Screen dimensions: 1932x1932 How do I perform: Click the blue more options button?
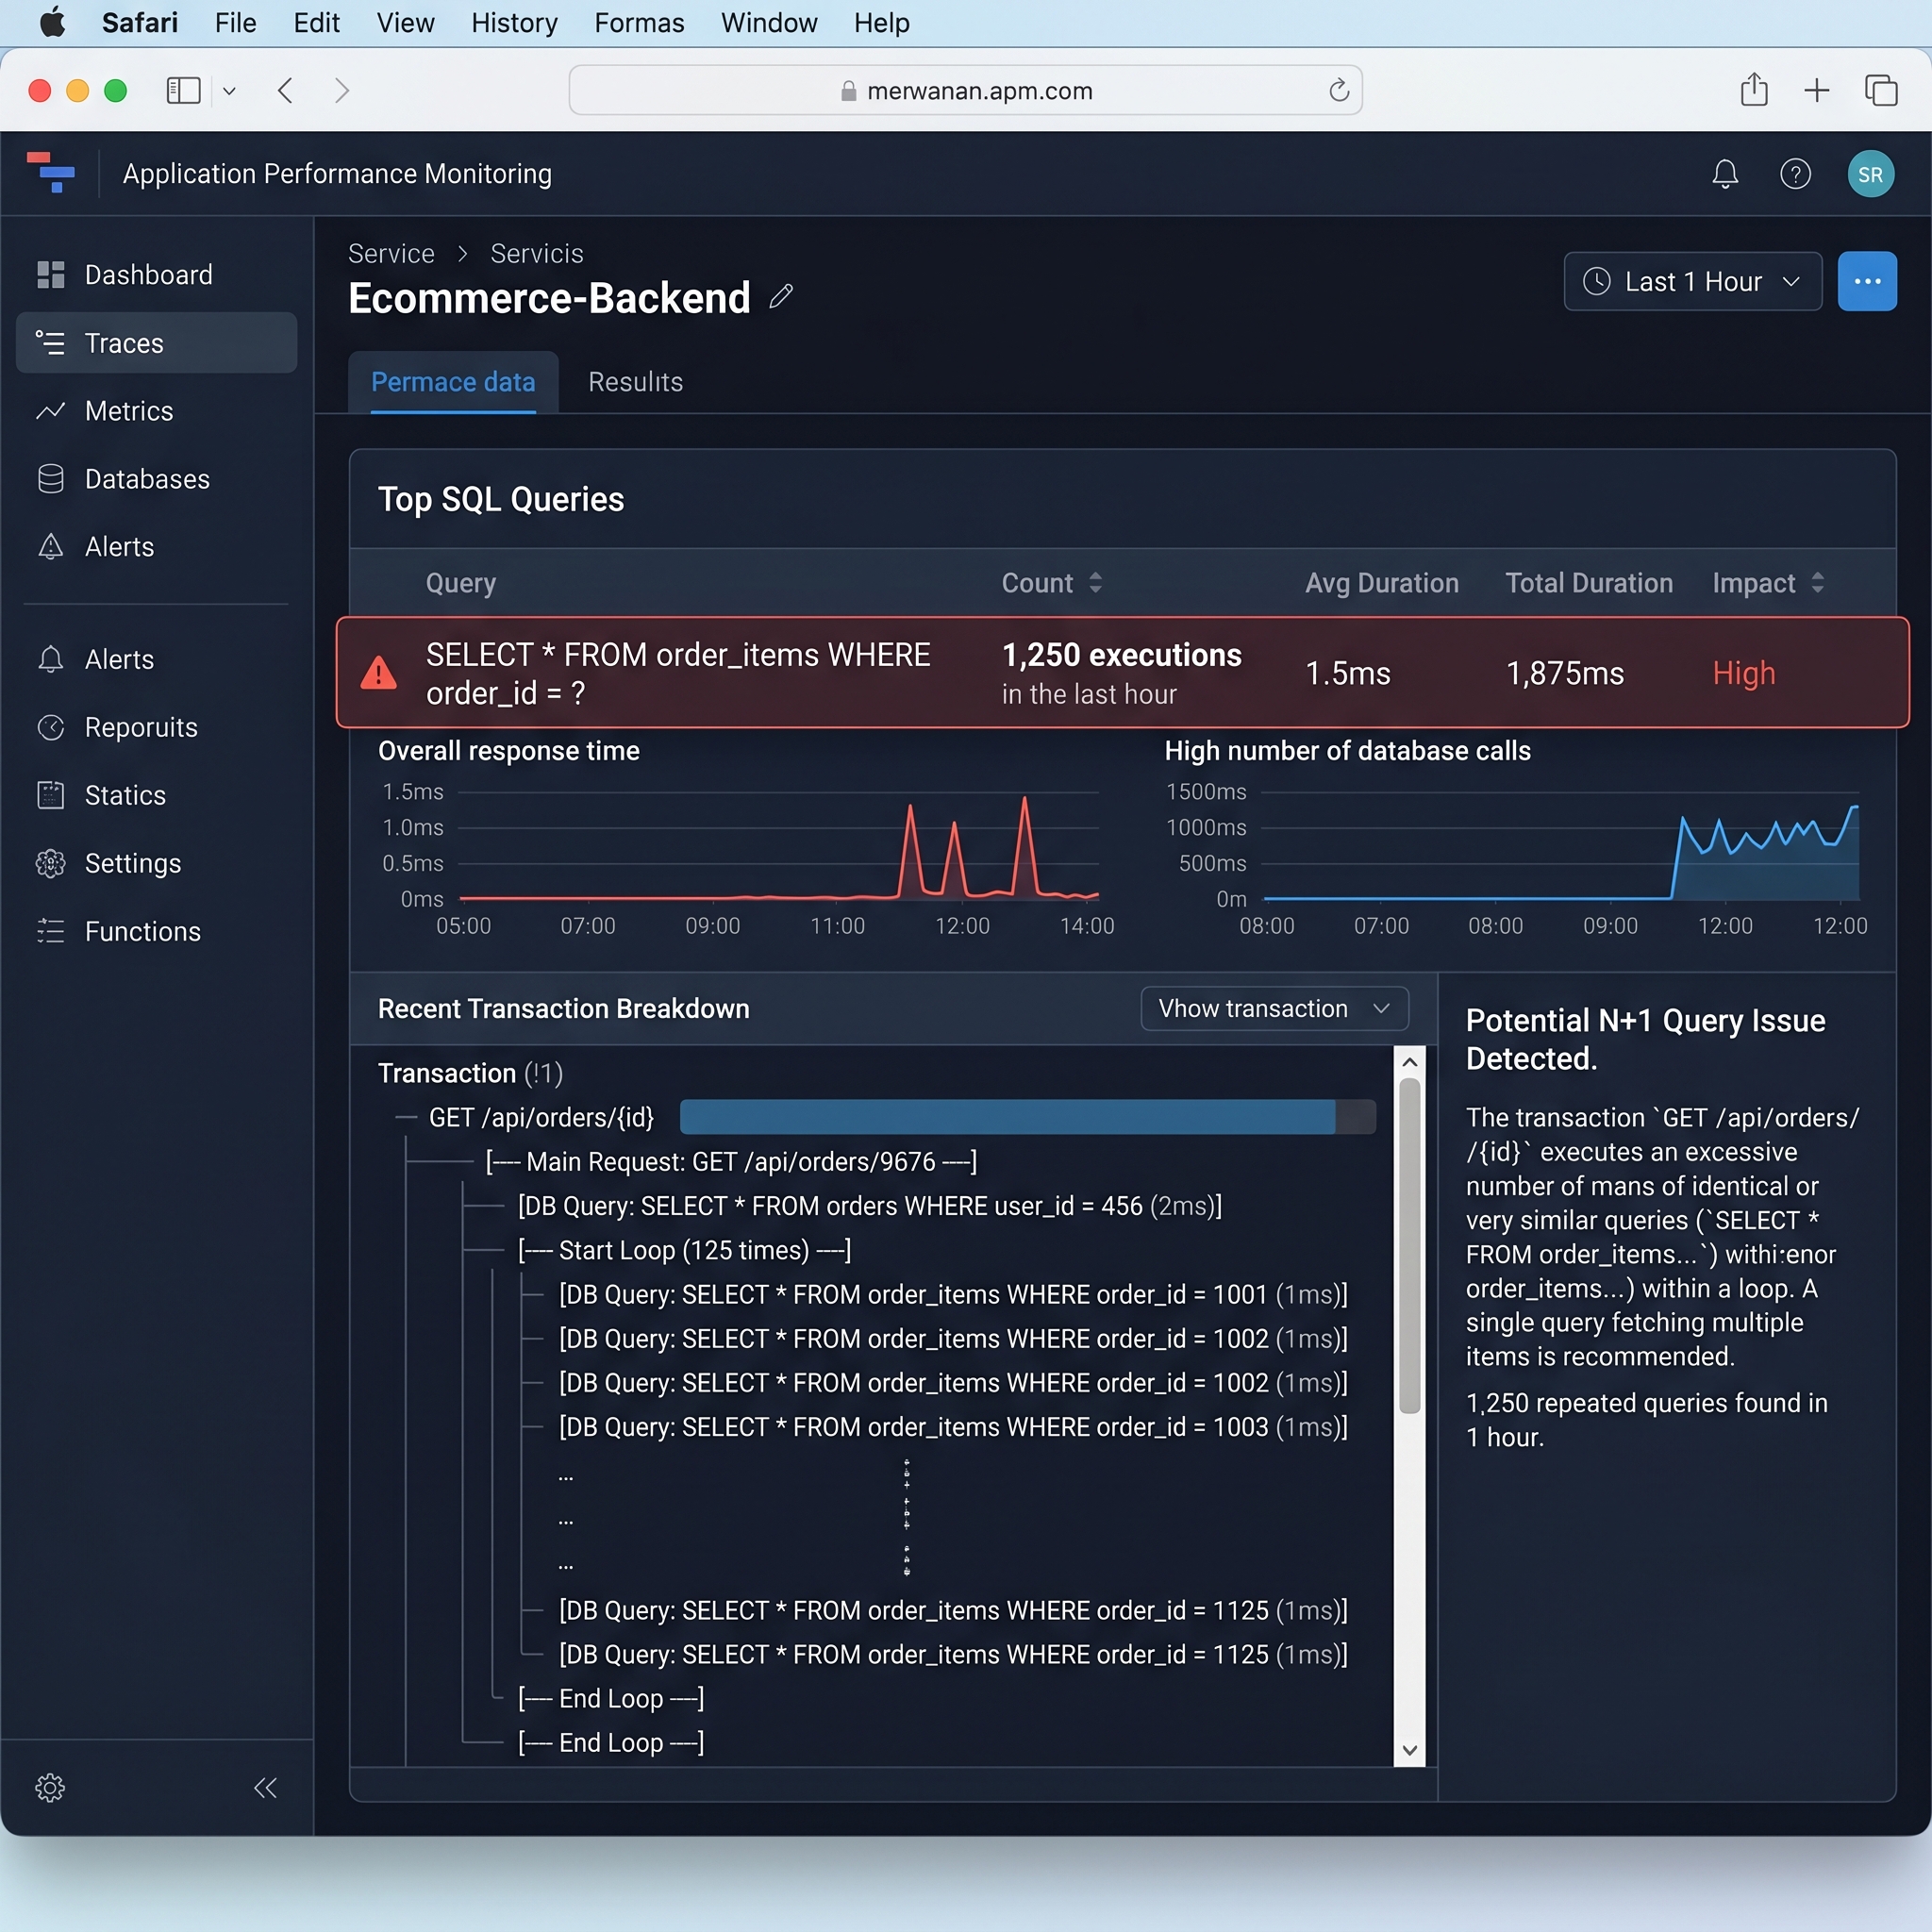pyautogui.click(x=1867, y=281)
